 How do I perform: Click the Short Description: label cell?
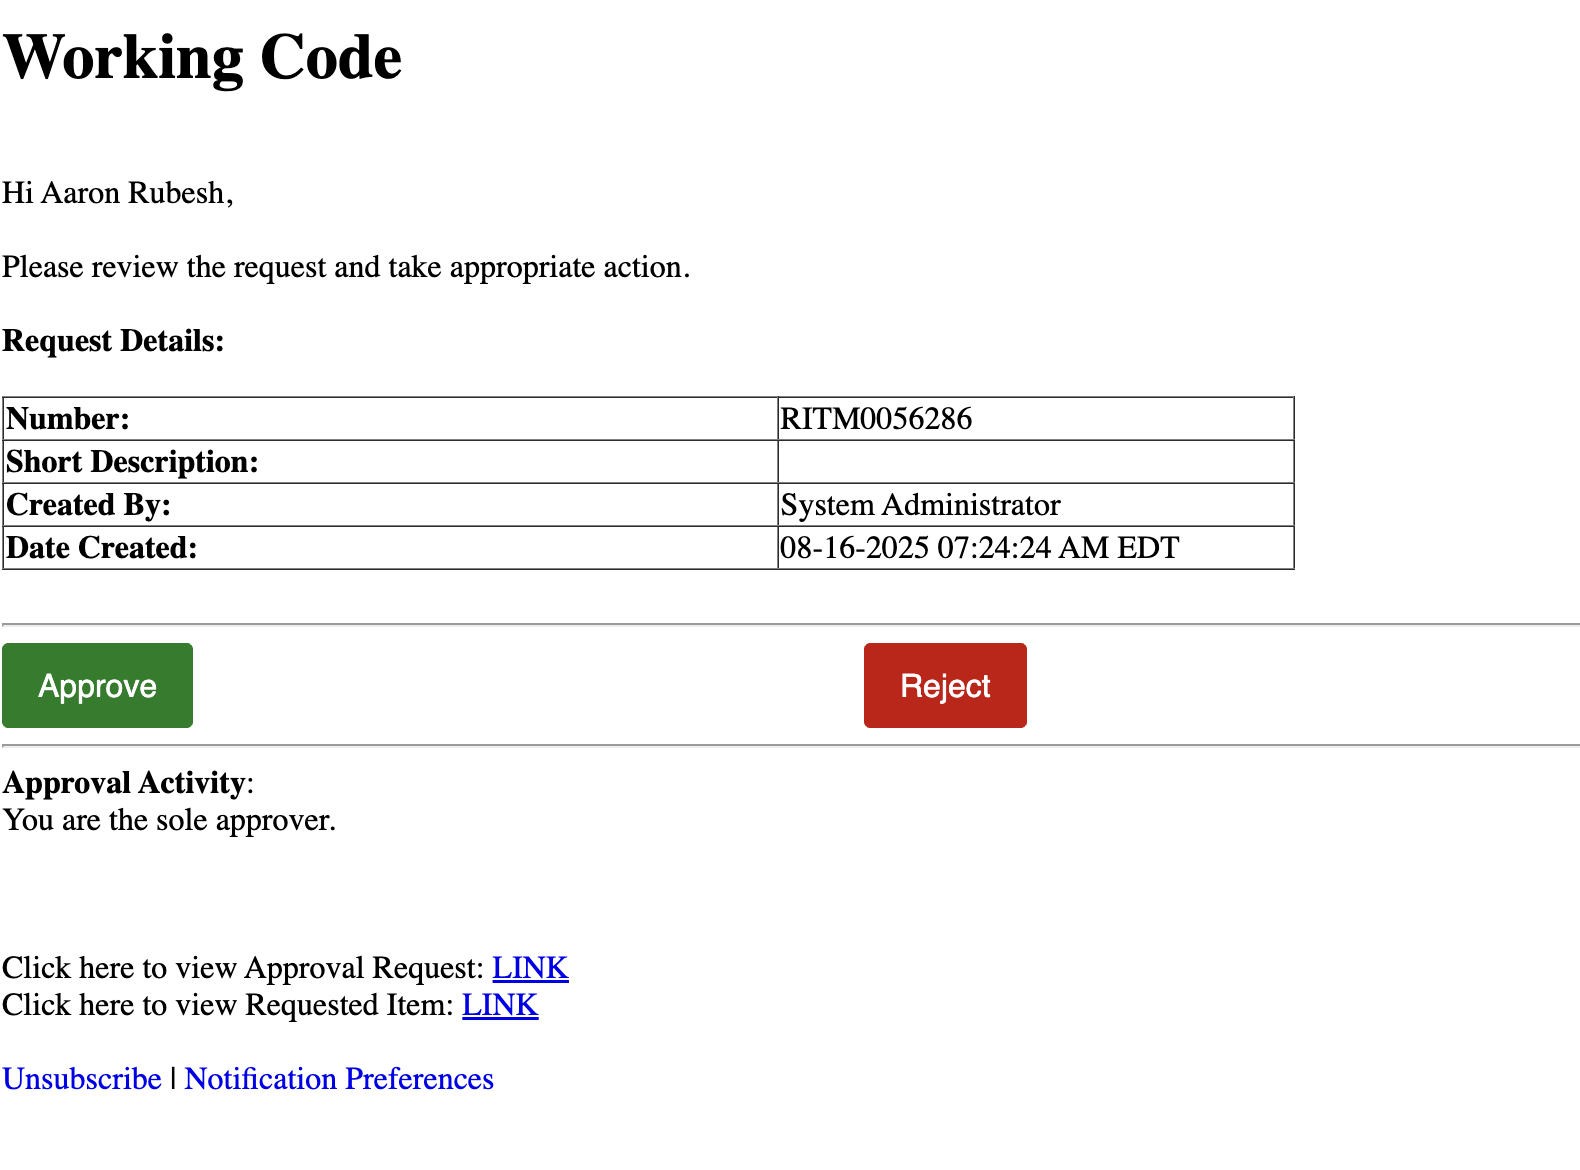tap(133, 462)
